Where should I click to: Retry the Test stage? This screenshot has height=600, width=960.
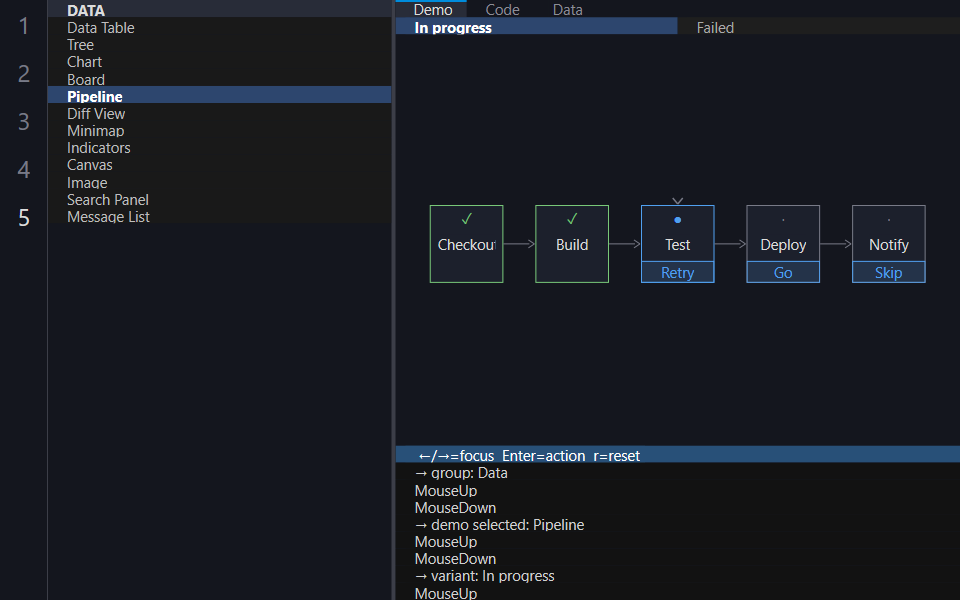coord(677,272)
